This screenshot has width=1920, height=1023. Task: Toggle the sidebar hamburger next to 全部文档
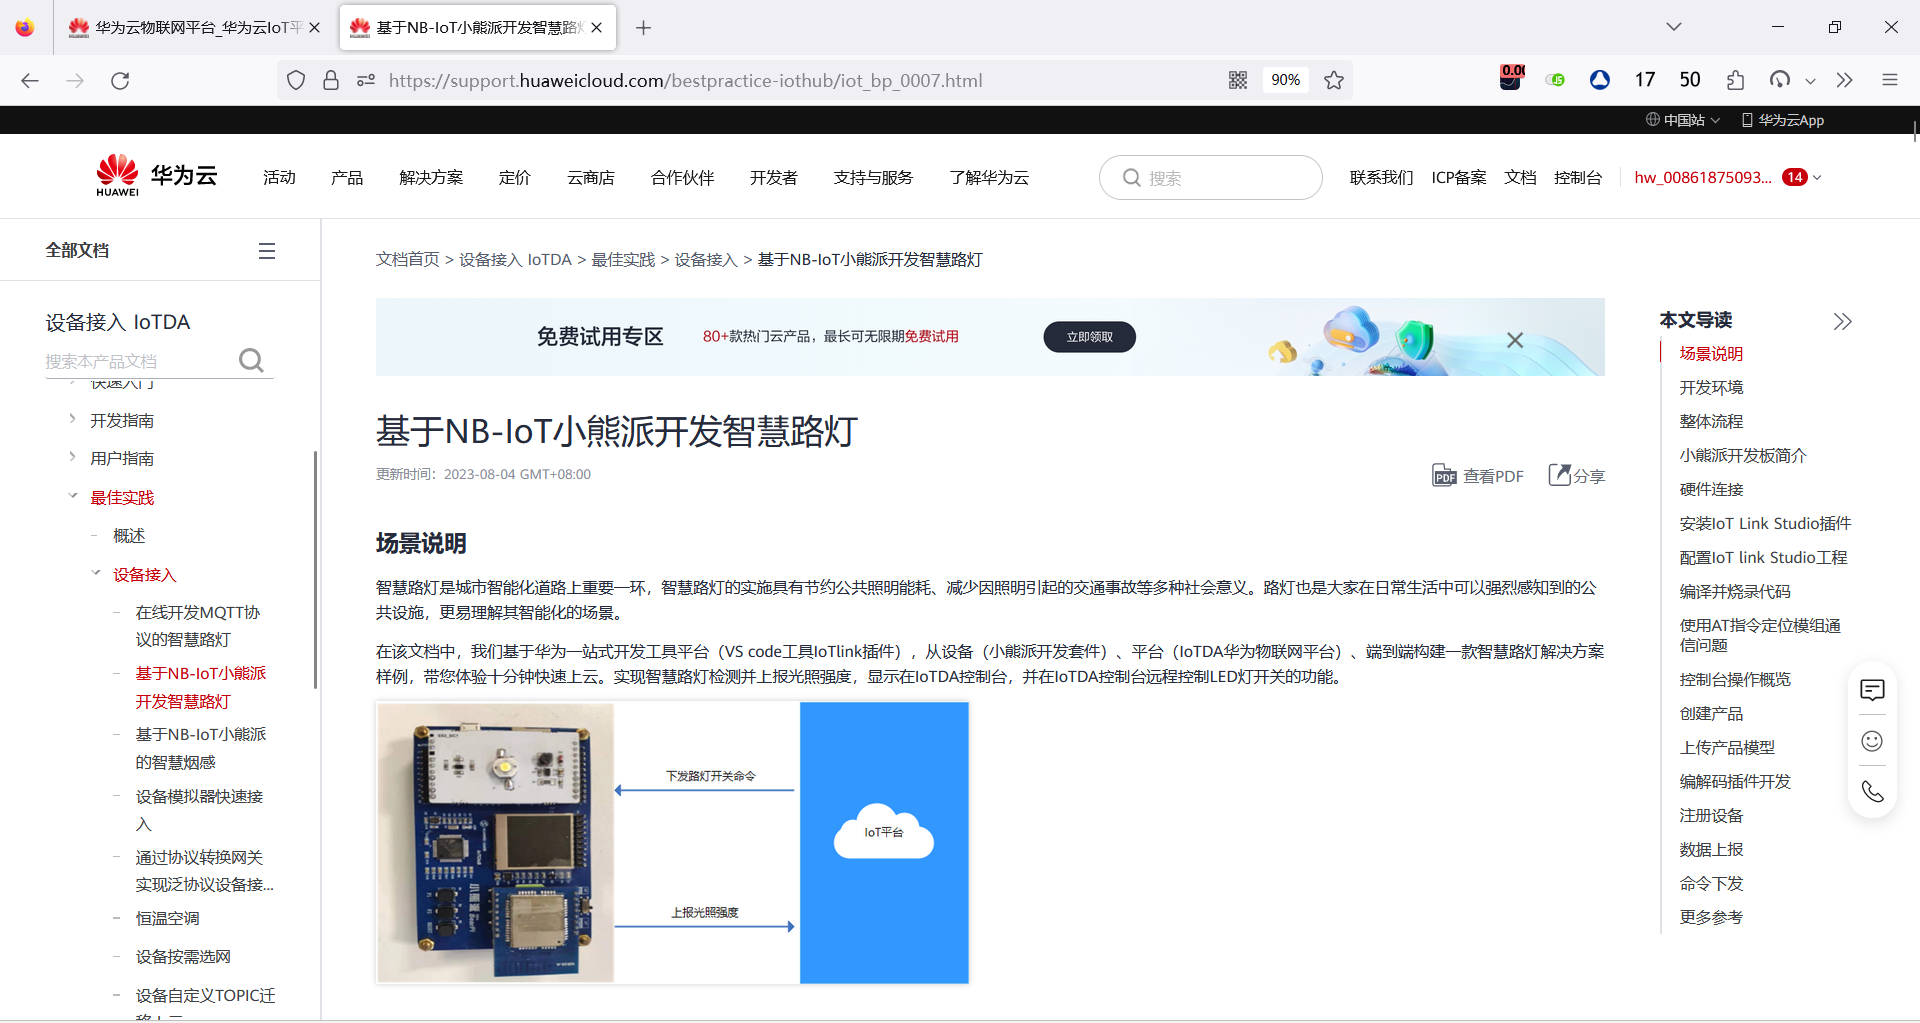pyautogui.click(x=266, y=250)
